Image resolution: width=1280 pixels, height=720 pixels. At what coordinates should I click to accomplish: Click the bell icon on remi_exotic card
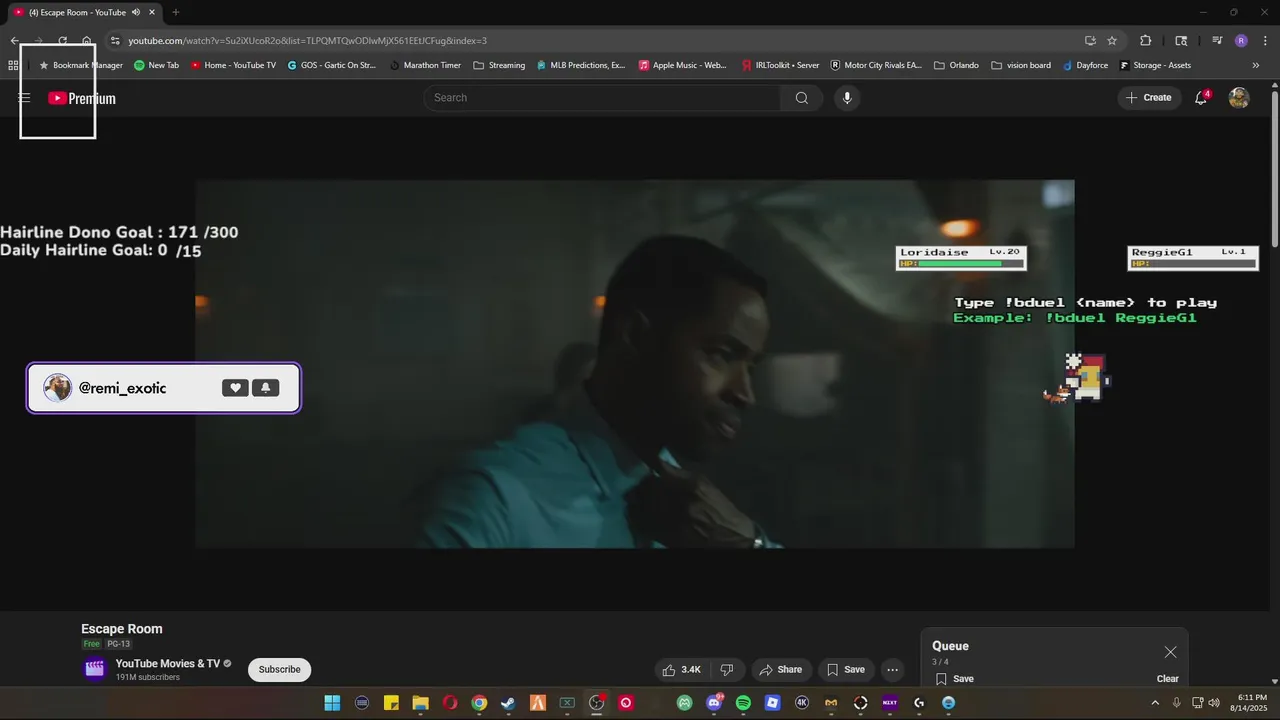(x=266, y=388)
